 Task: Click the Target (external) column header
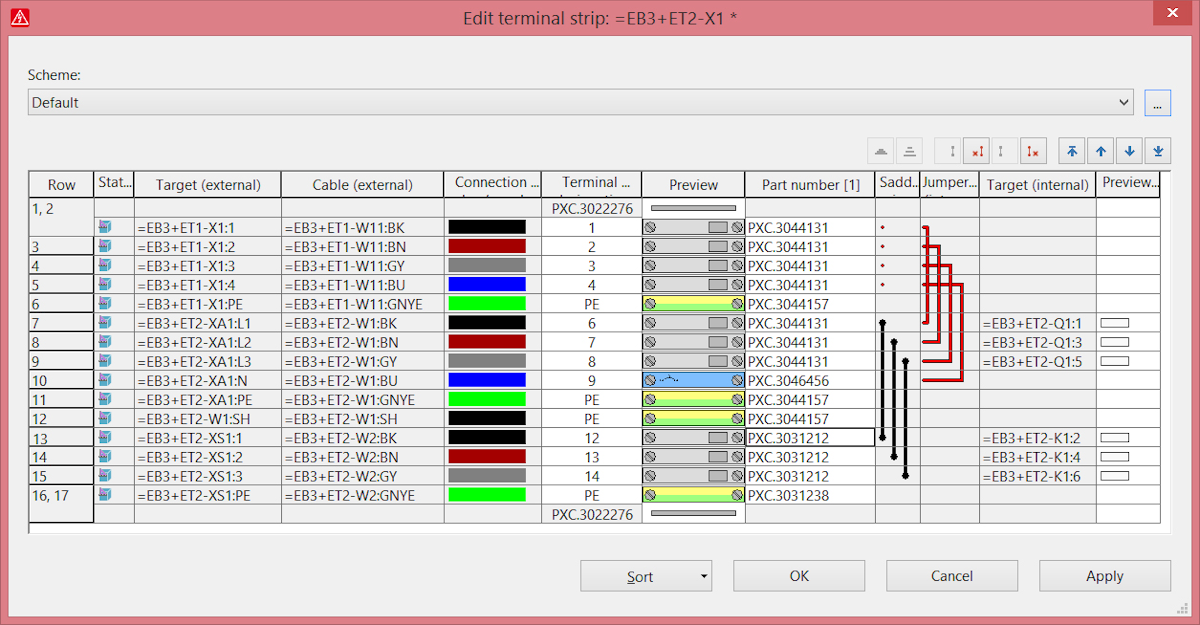pyautogui.click(x=207, y=184)
